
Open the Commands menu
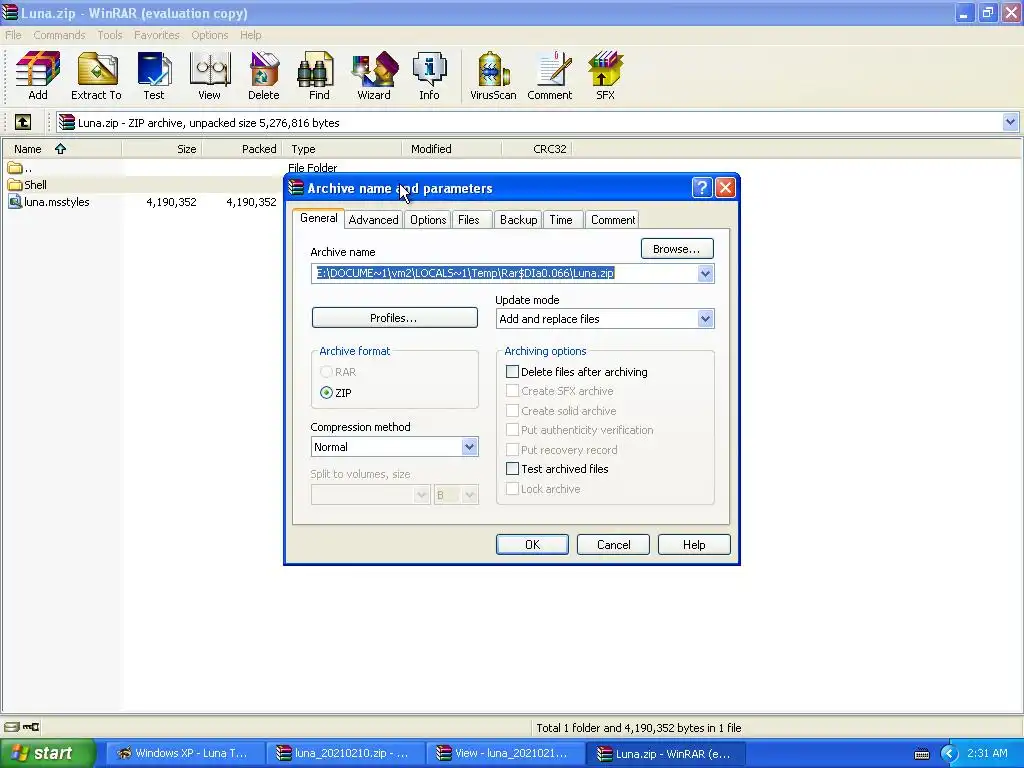[59, 35]
